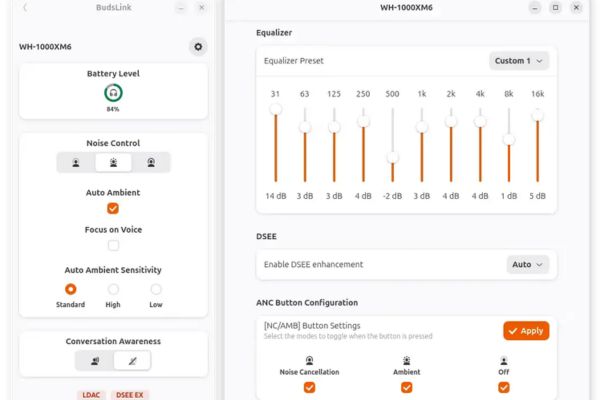The height and width of the screenshot is (400, 600).
Task: Click the 125 Hz equalizer slider
Action: [334, 145]
